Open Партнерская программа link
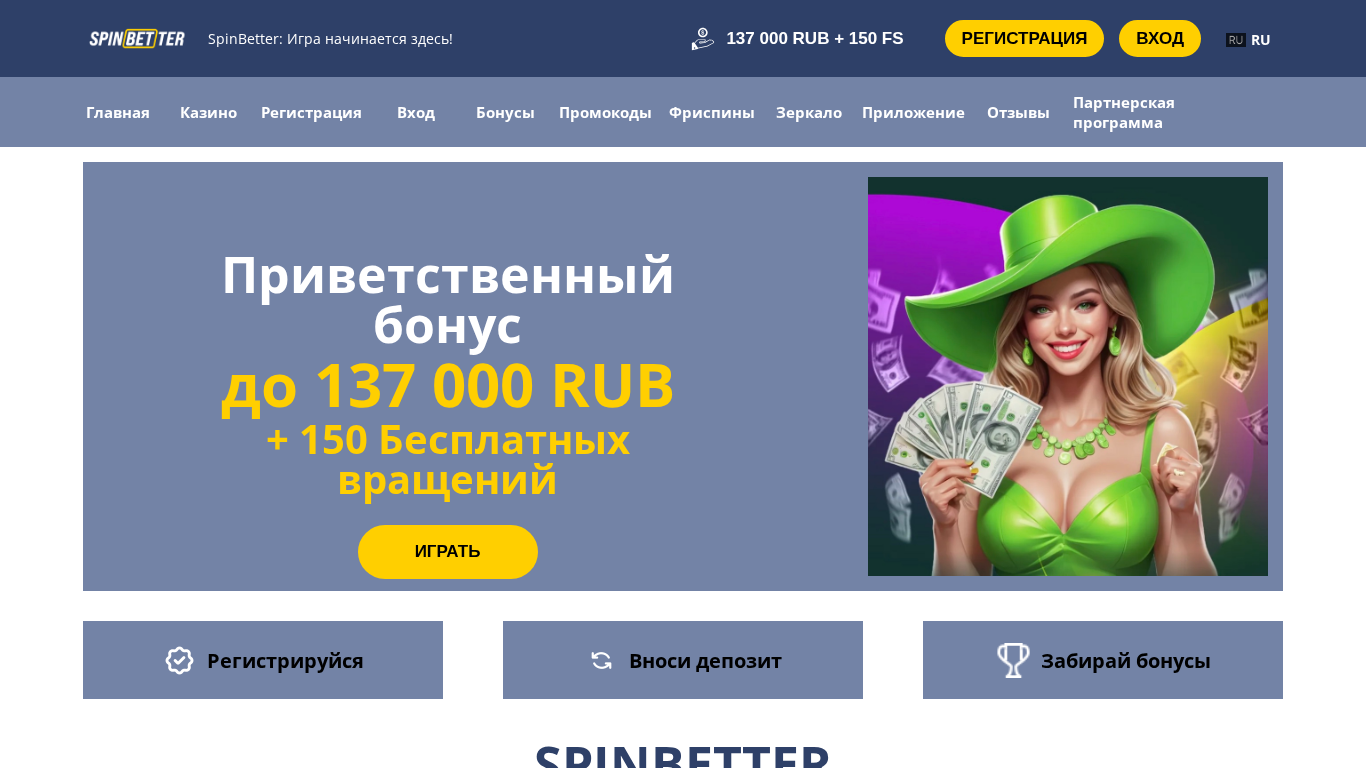The width and height of the screenshot is (1366, 768). point(1124,112)
